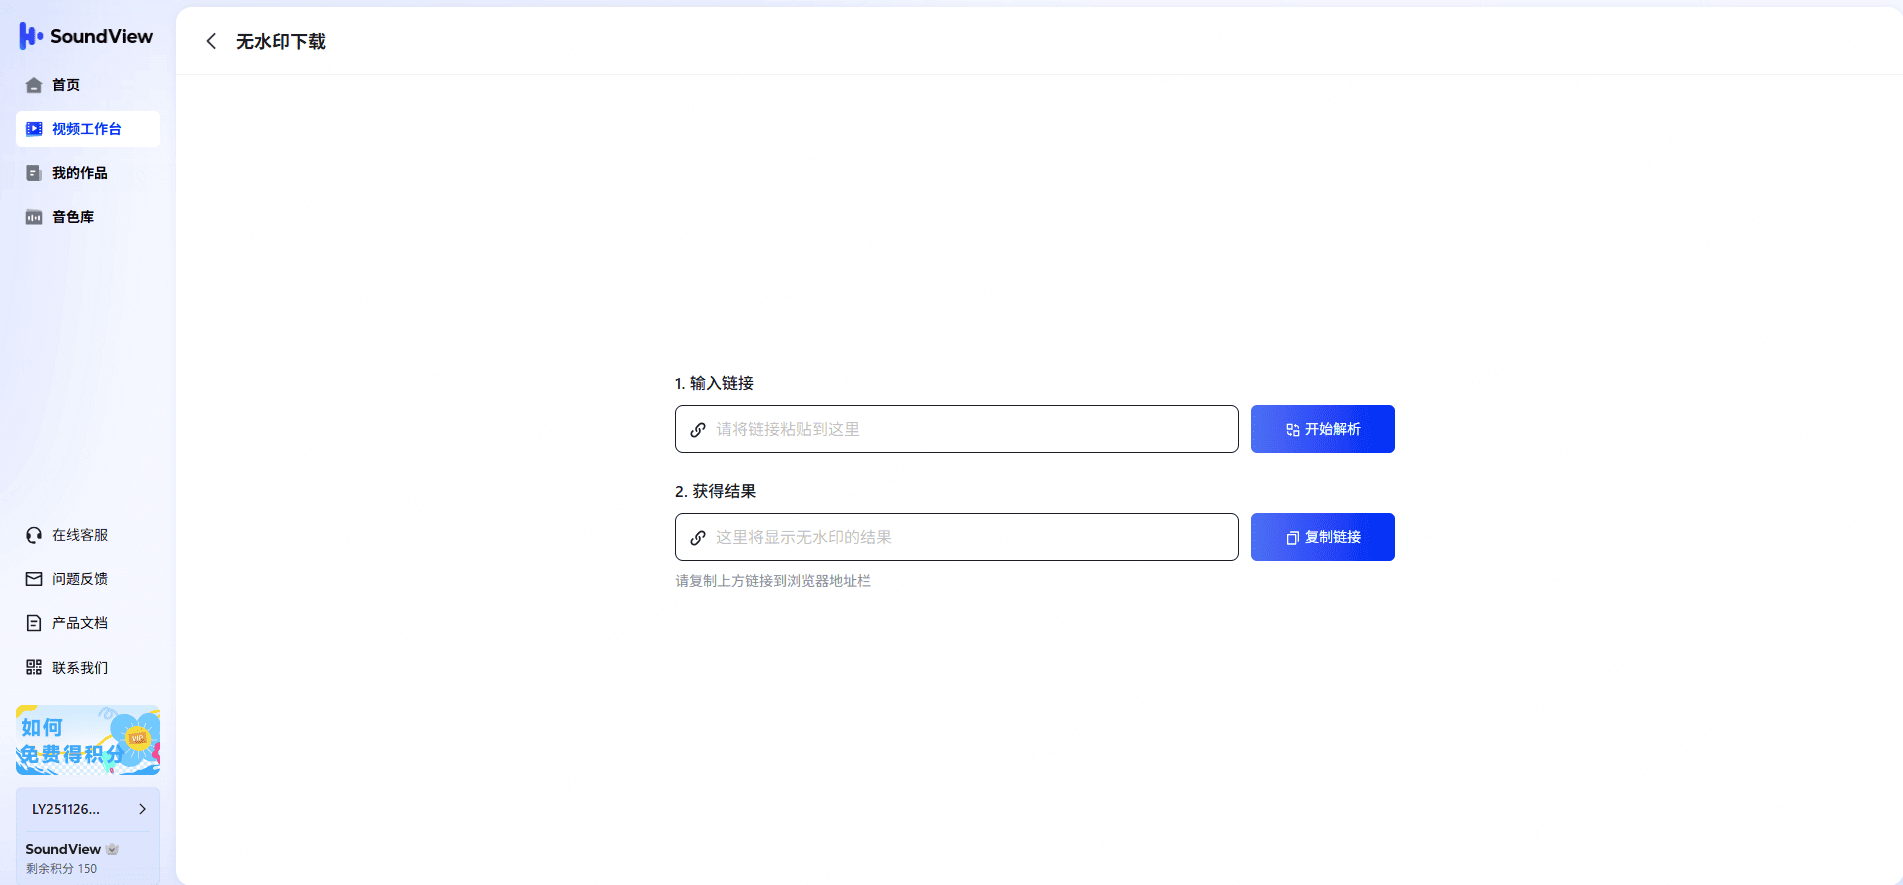Click the envelope icon for 问题反馈

click(x=34, y=579)
